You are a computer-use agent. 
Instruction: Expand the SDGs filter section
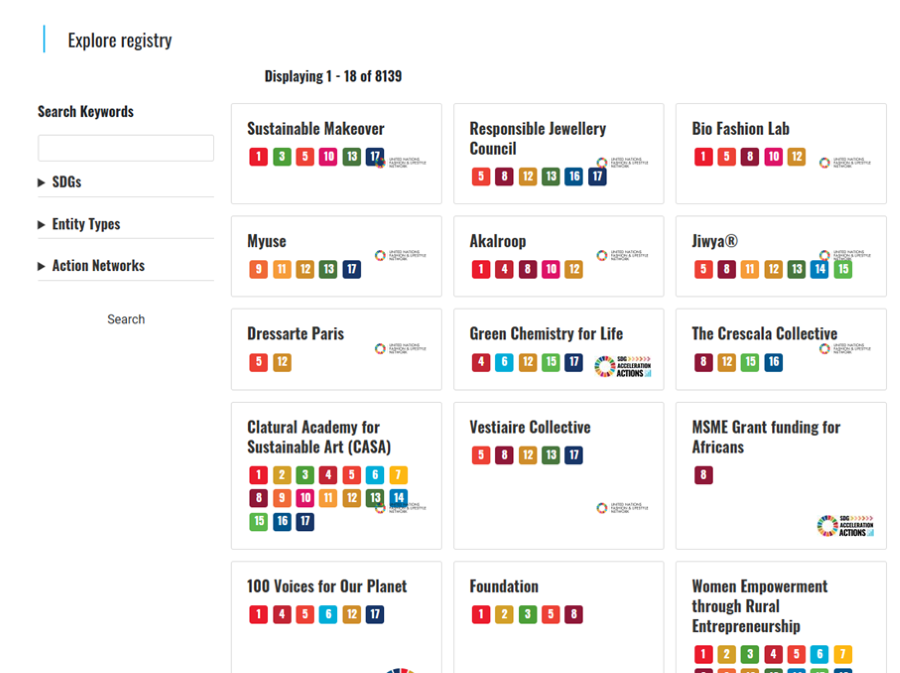[x=66, y=182]
